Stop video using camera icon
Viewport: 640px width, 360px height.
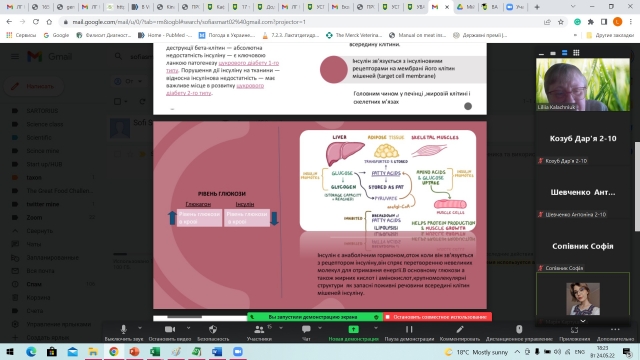tap(170, 329)
